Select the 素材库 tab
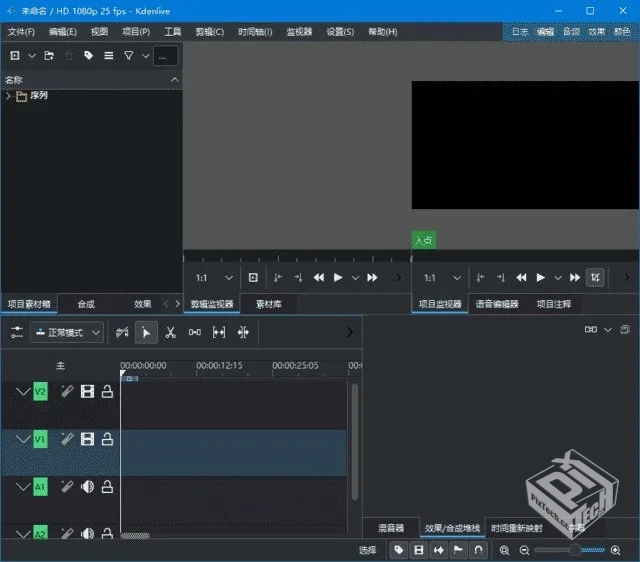Image resolution: width=640 pixels, height=562 pixels. click(x=269, y=304)
